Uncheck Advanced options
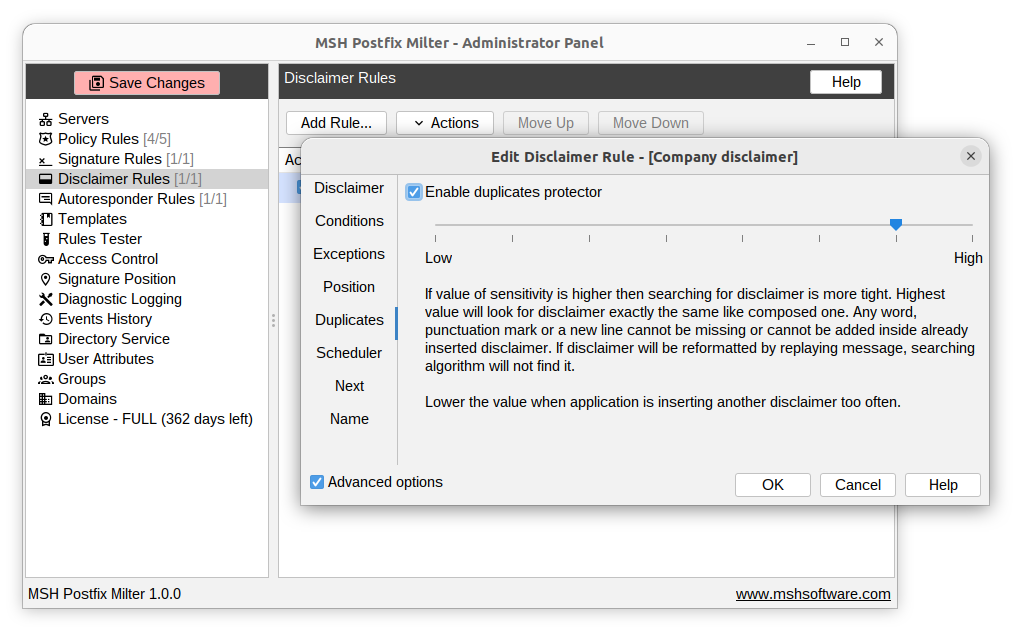This screenshot has width=1023, height=636. (x=317, y=482)
